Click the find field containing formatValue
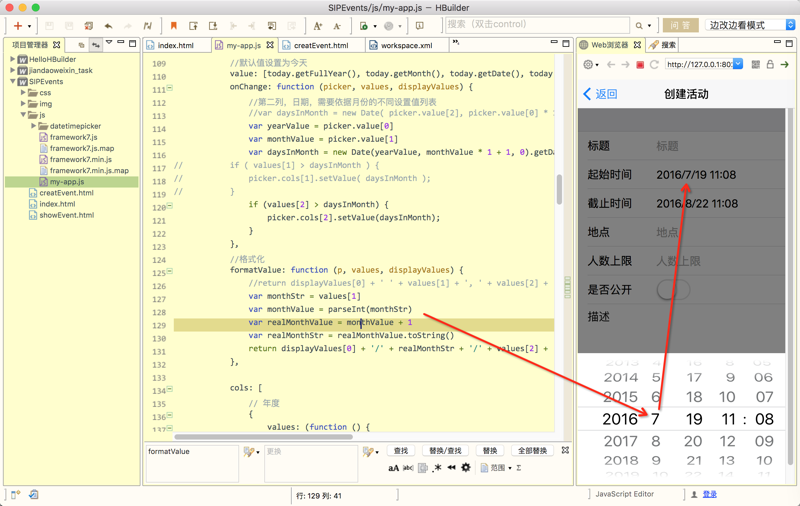The image size is (800, 506). 192,463
